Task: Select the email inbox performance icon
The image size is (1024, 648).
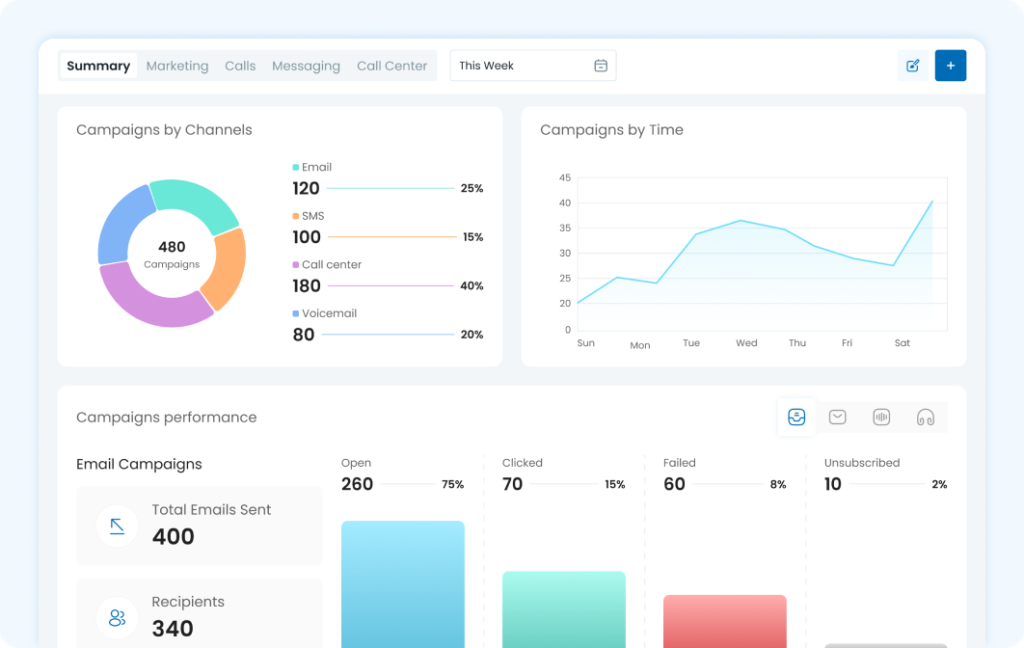Action: pos(796,417)
